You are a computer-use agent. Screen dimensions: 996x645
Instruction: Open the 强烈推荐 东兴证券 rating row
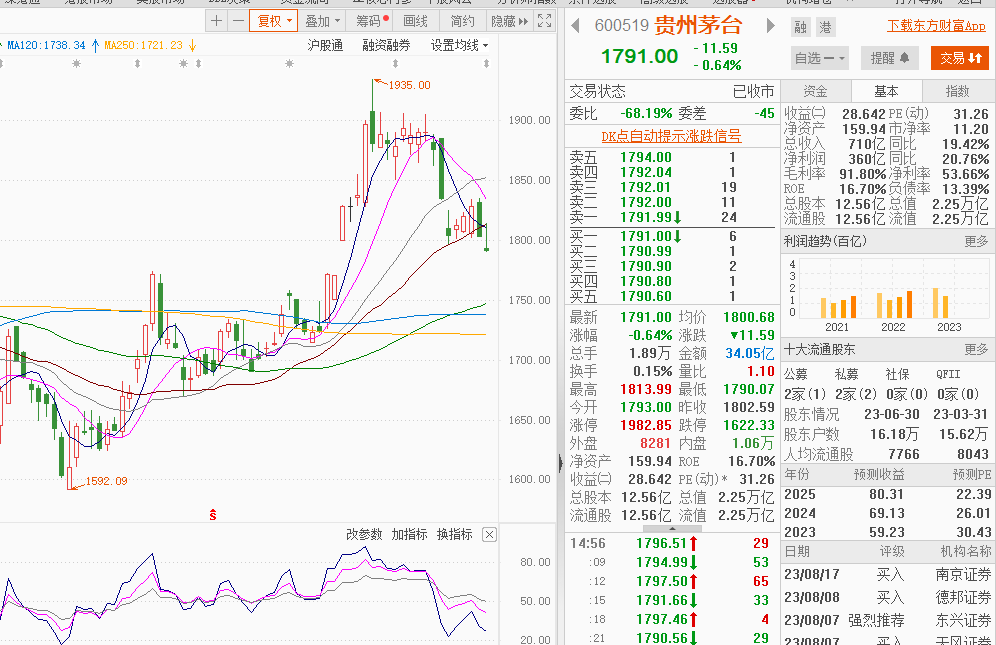click(887, 621)
